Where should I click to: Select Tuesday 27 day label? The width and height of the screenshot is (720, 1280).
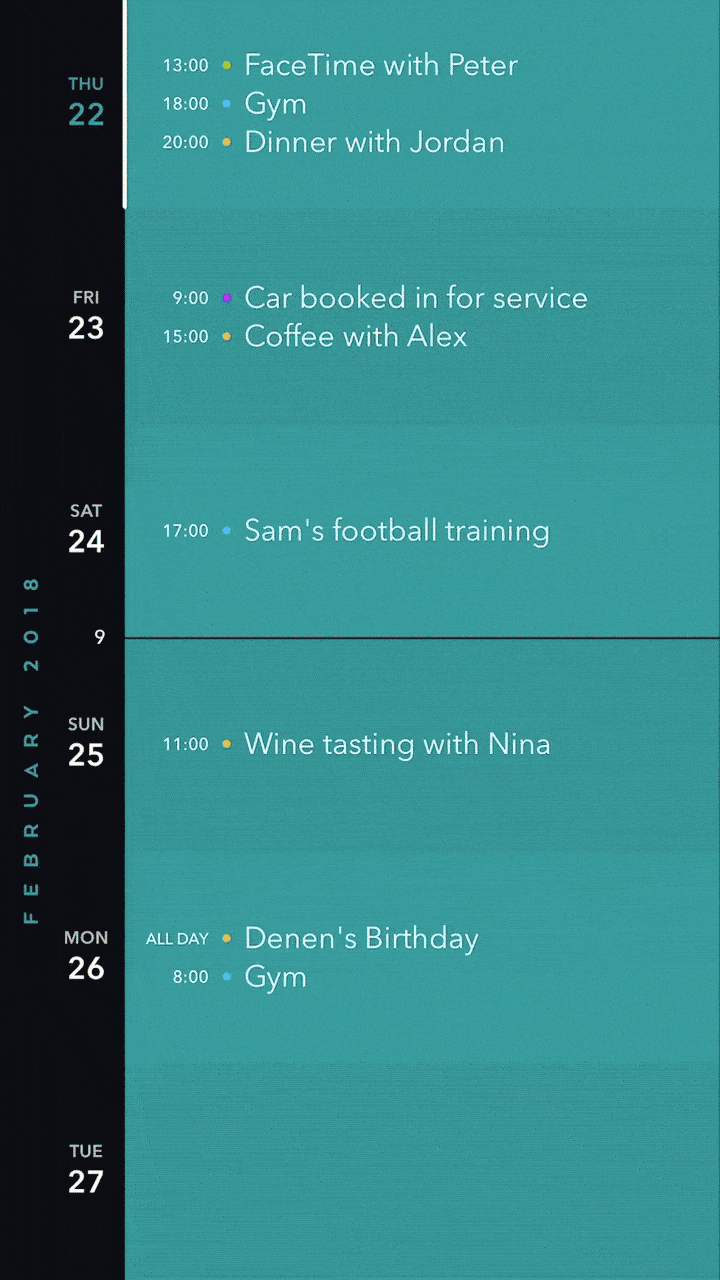point(86,1170)
